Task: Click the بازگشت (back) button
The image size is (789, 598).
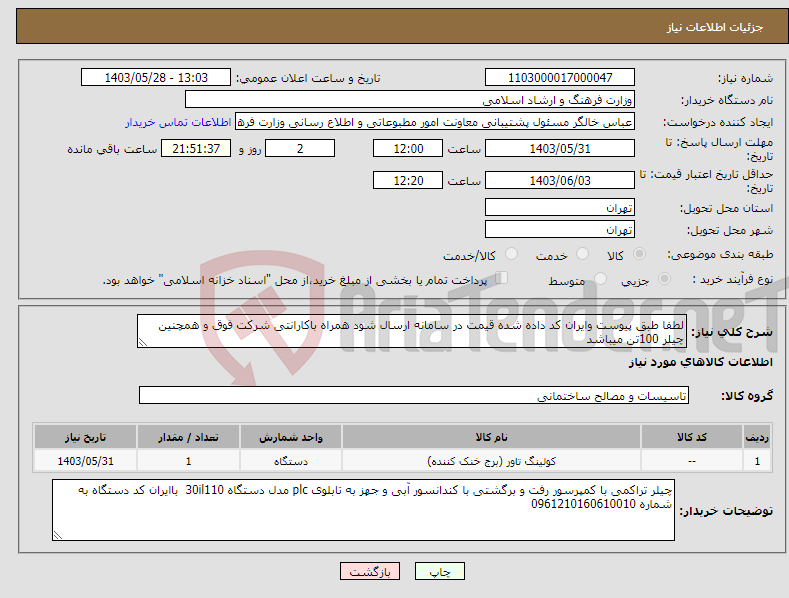Action: pyautogui.click(x=370, y=571)
